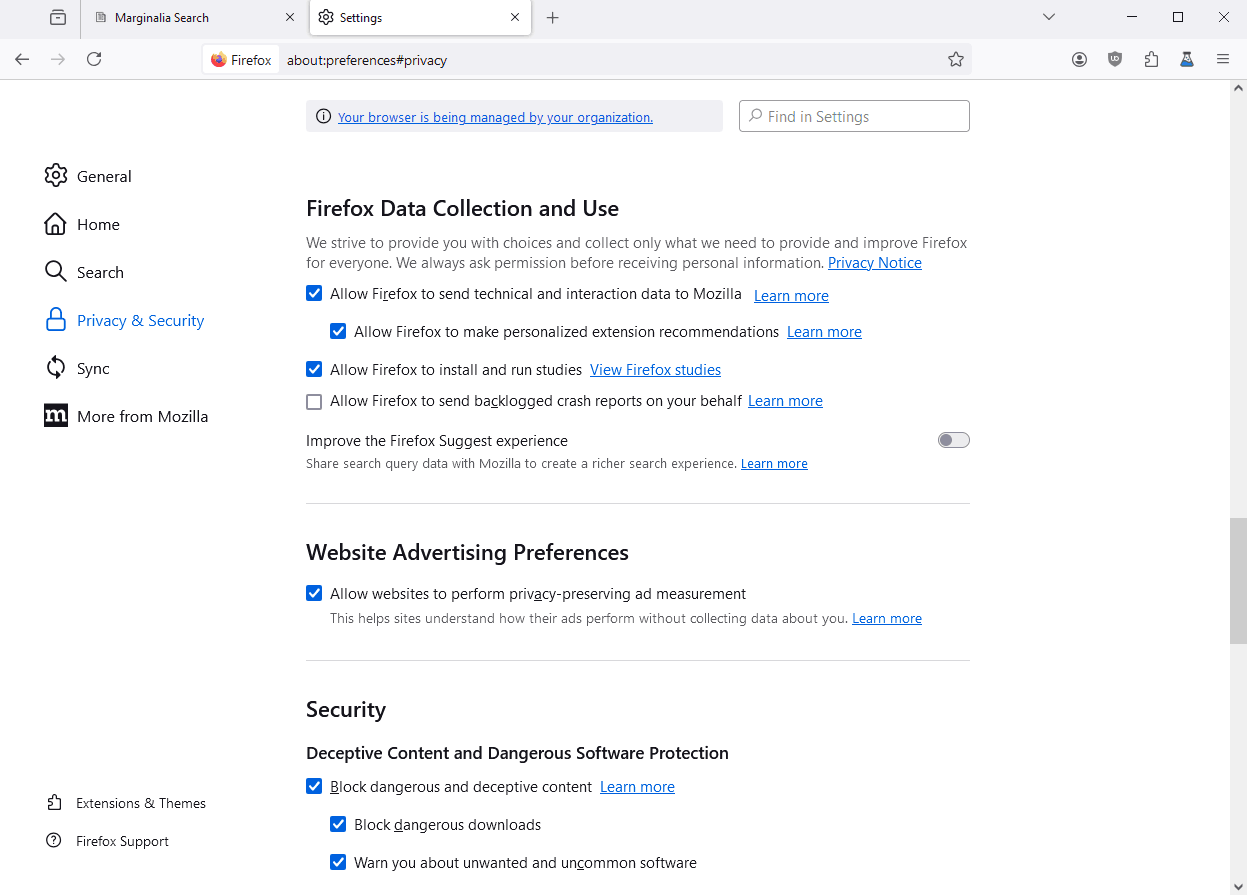Open Learn more for crash reports
This screenshot has width=1247, height=895.
[785, 401]
